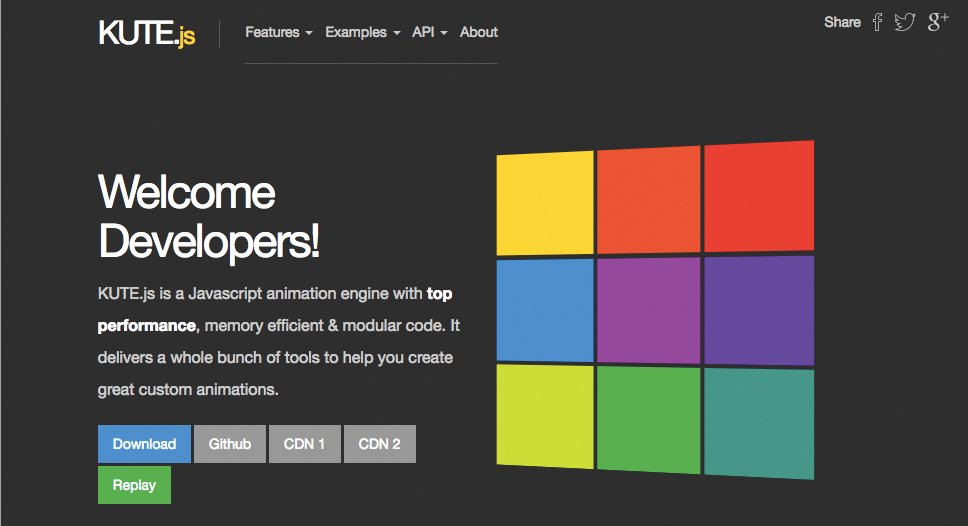Click the blue Download button
Image resolution: width=968 pixels, height=526 pixels.
144,444
